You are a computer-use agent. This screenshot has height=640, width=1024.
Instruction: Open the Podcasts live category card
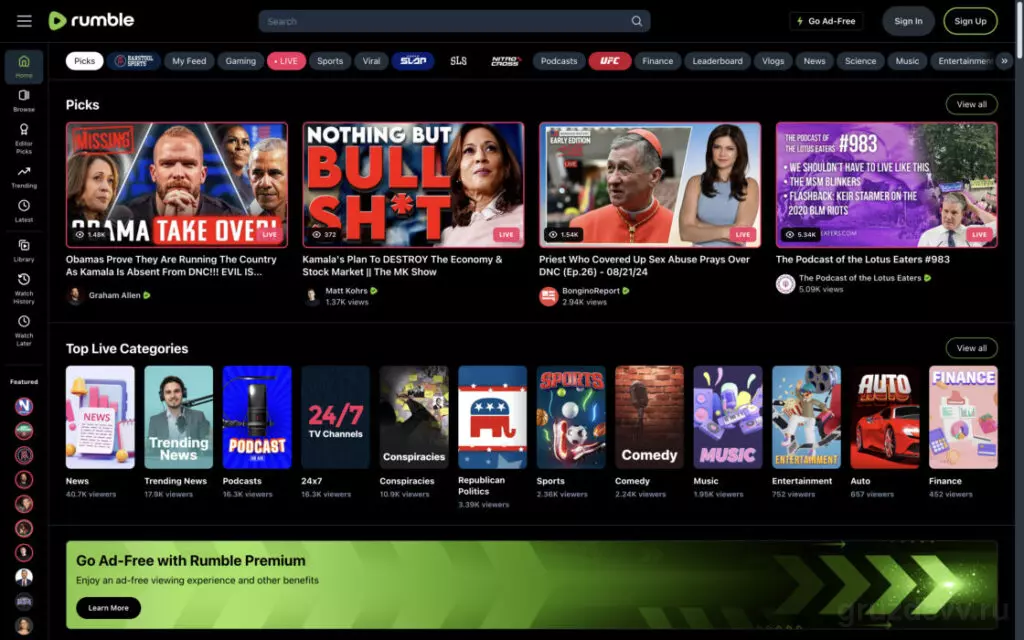click(x=257, y=417)
